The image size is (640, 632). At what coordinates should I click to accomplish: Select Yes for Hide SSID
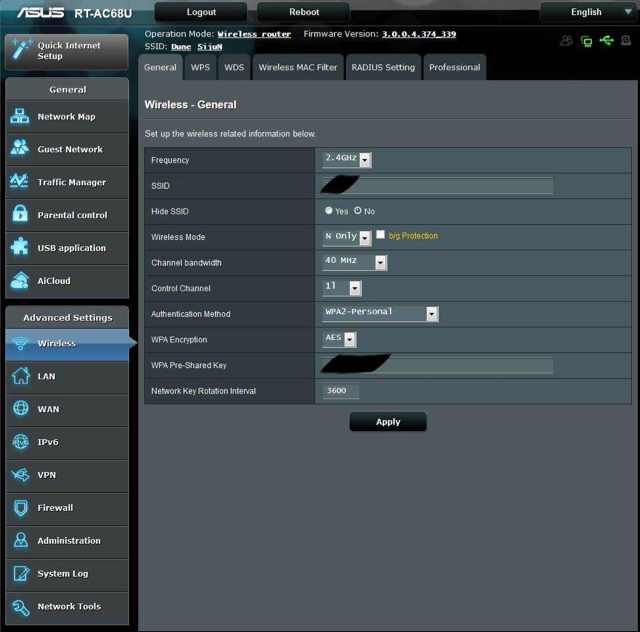click(329, 210)
